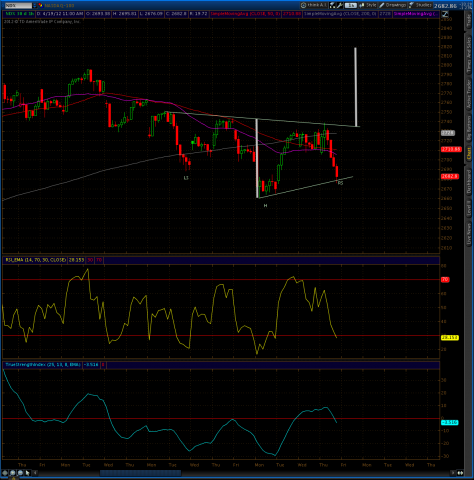Open the Drawings menu
The width and height of the screenshot is (474, 480).
pyautogui.click(x=392, y=5)
